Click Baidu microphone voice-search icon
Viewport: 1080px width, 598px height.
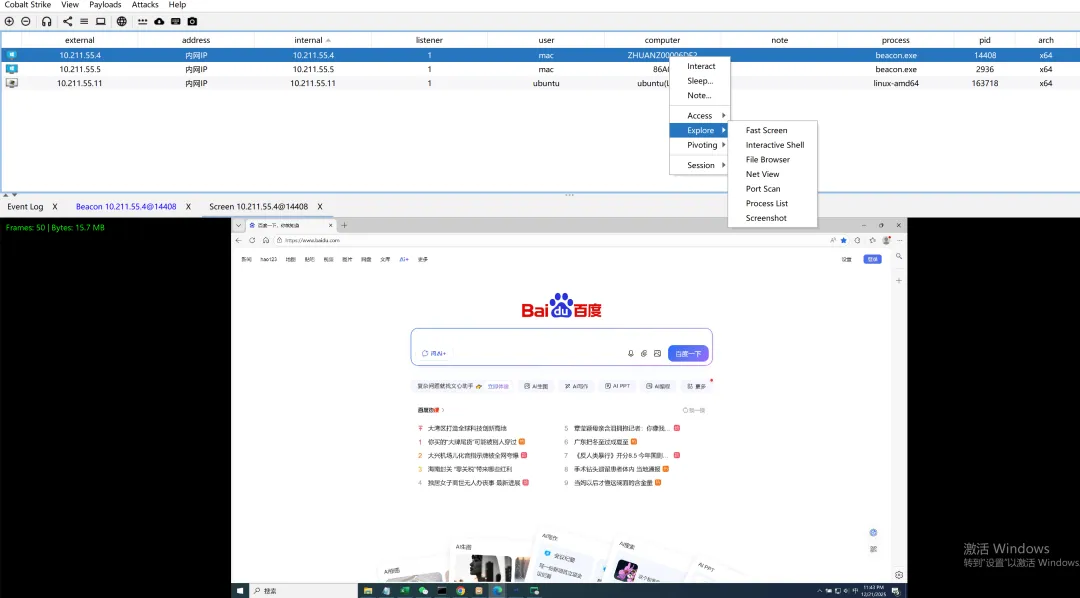630,353
